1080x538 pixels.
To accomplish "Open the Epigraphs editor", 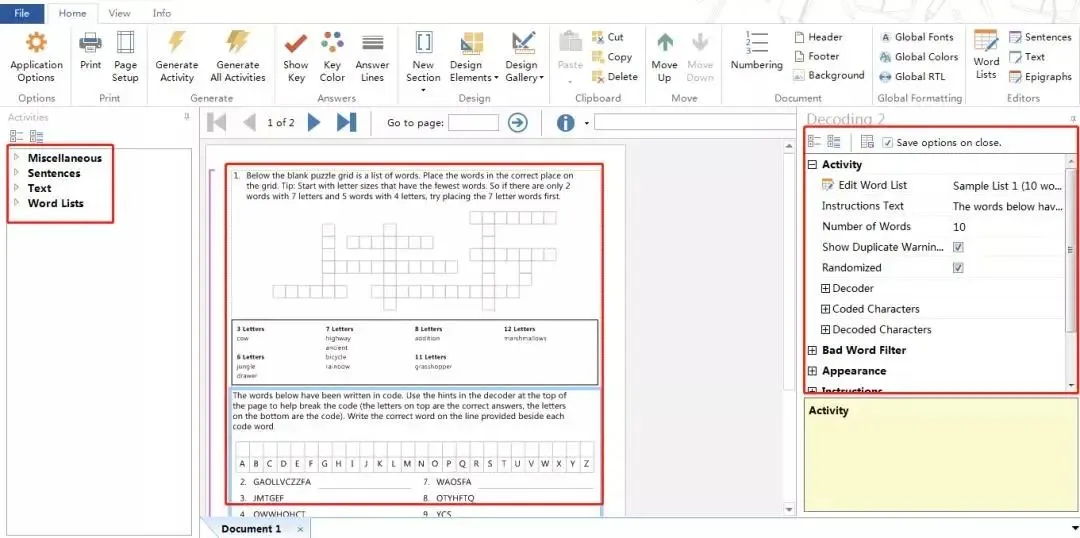I will 1039,76.
